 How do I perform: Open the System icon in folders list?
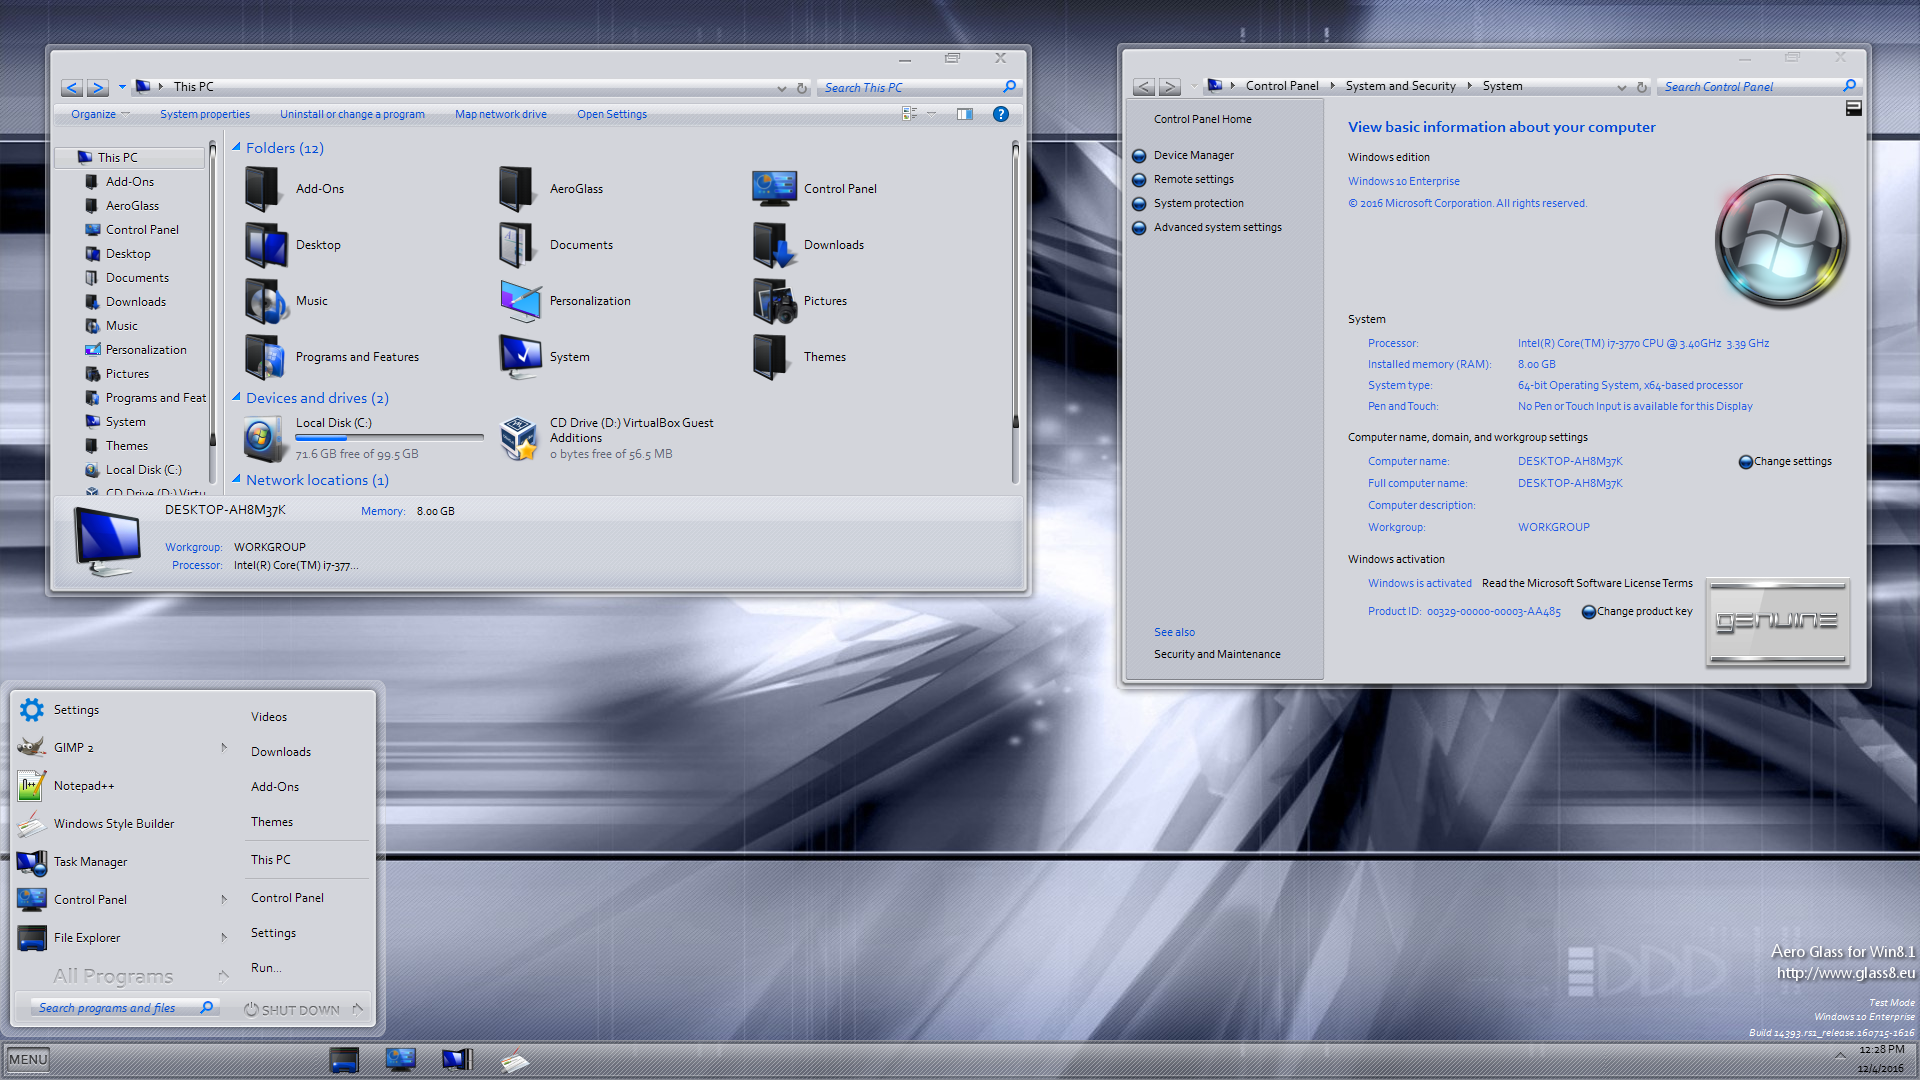pos(520,357)
